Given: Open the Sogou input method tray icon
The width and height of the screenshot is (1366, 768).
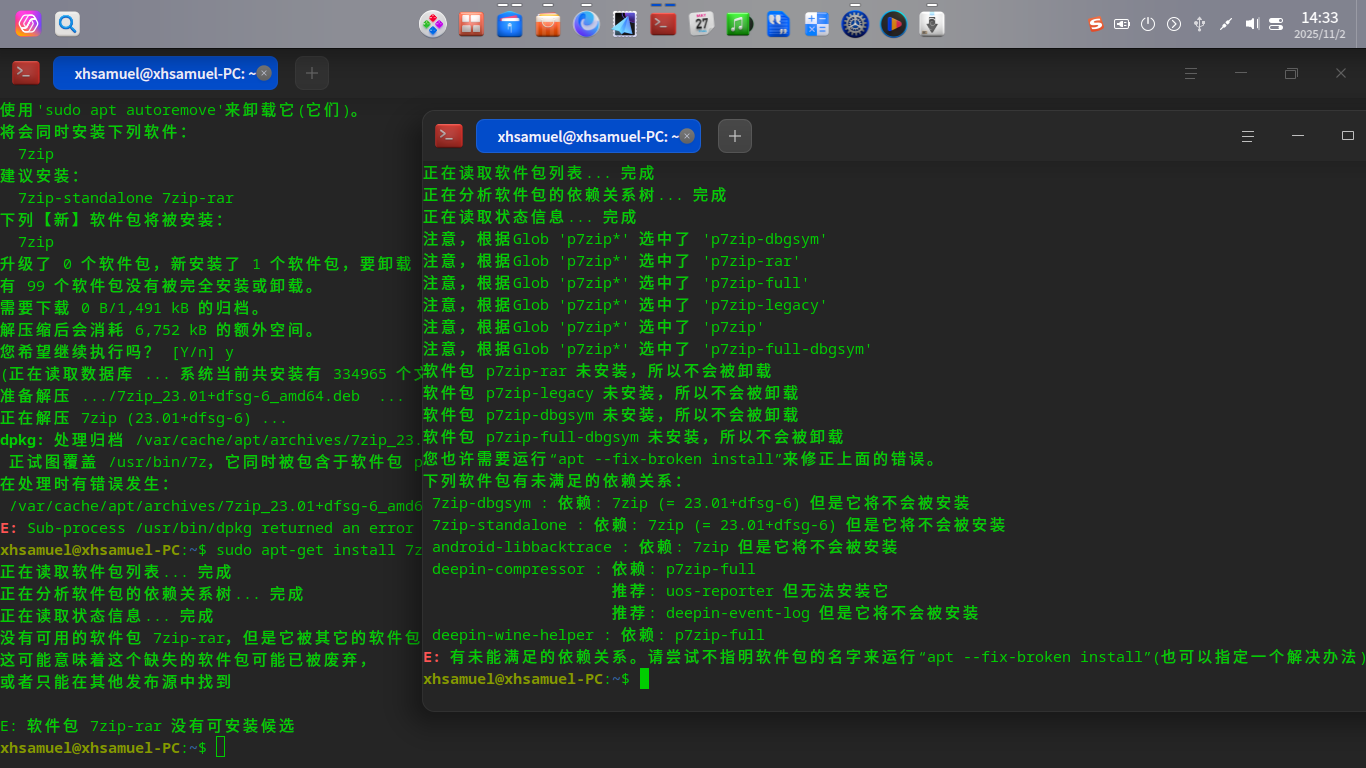Looking at the screenshot, I should coord(1096,24).
